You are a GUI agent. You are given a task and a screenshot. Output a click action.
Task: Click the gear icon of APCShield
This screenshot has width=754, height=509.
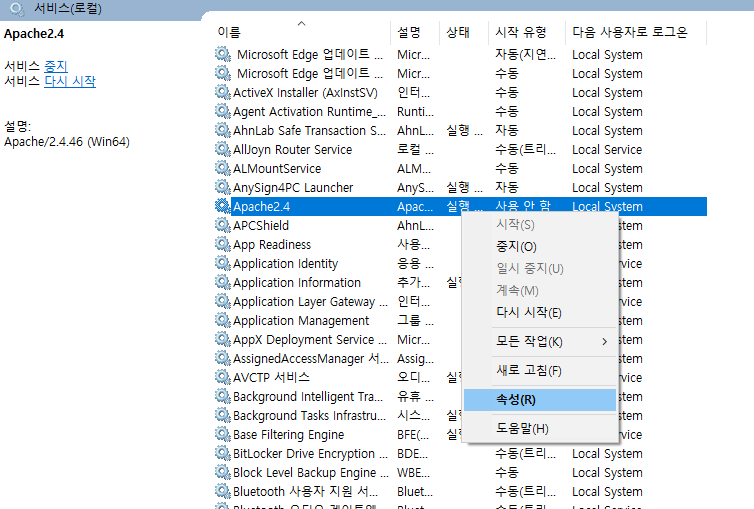tap(223, 225)
